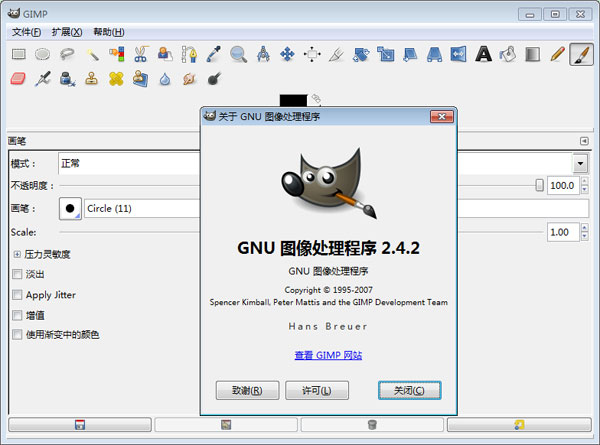
Task: Expand the 压力灵敏度 section
Action: (17, 254)
